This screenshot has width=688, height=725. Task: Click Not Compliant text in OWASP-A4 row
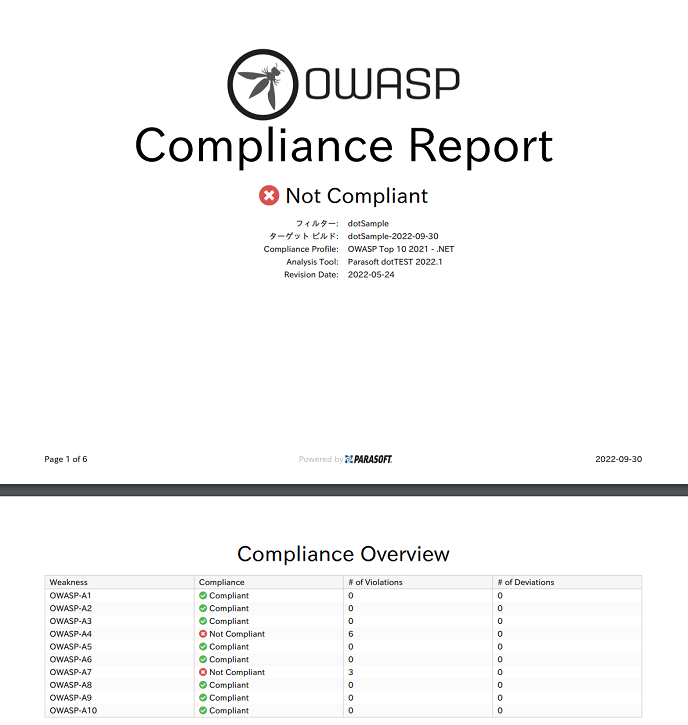(237, 634)
